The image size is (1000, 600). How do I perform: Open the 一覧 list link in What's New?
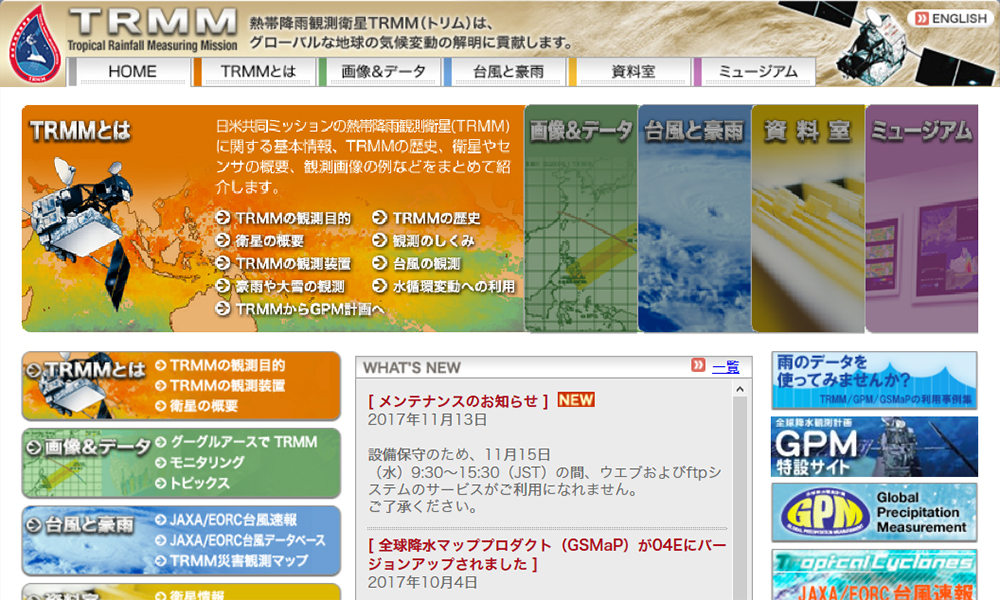[725, 367]
